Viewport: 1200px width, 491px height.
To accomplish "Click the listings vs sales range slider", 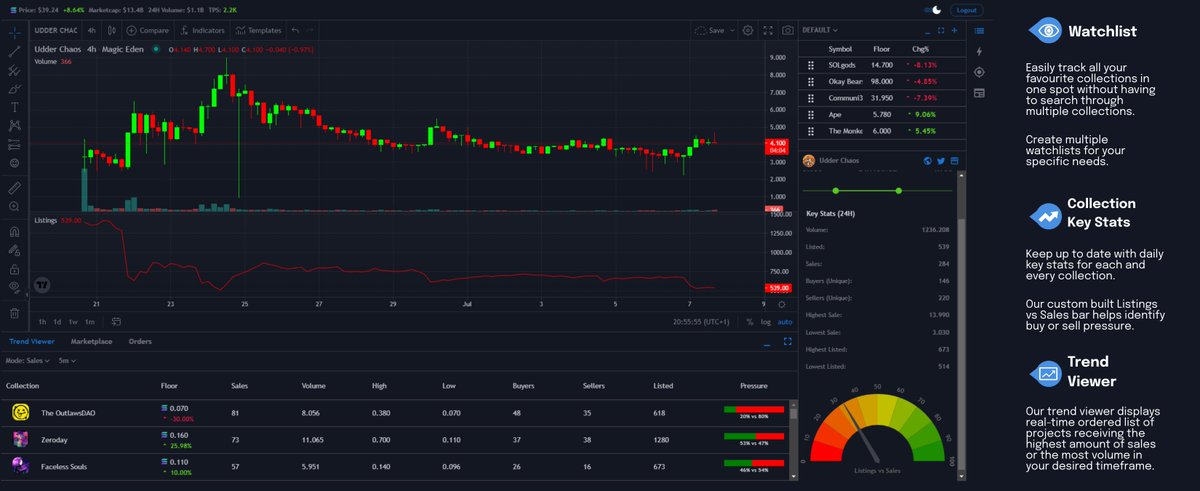I will (880, 190).
